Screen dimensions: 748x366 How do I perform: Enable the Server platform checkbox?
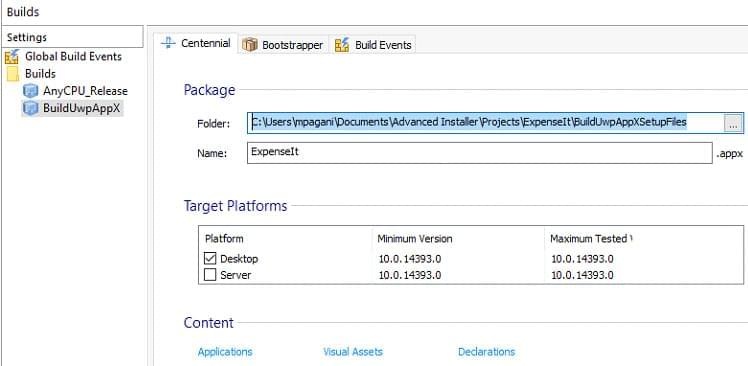(x=210, y=275)
